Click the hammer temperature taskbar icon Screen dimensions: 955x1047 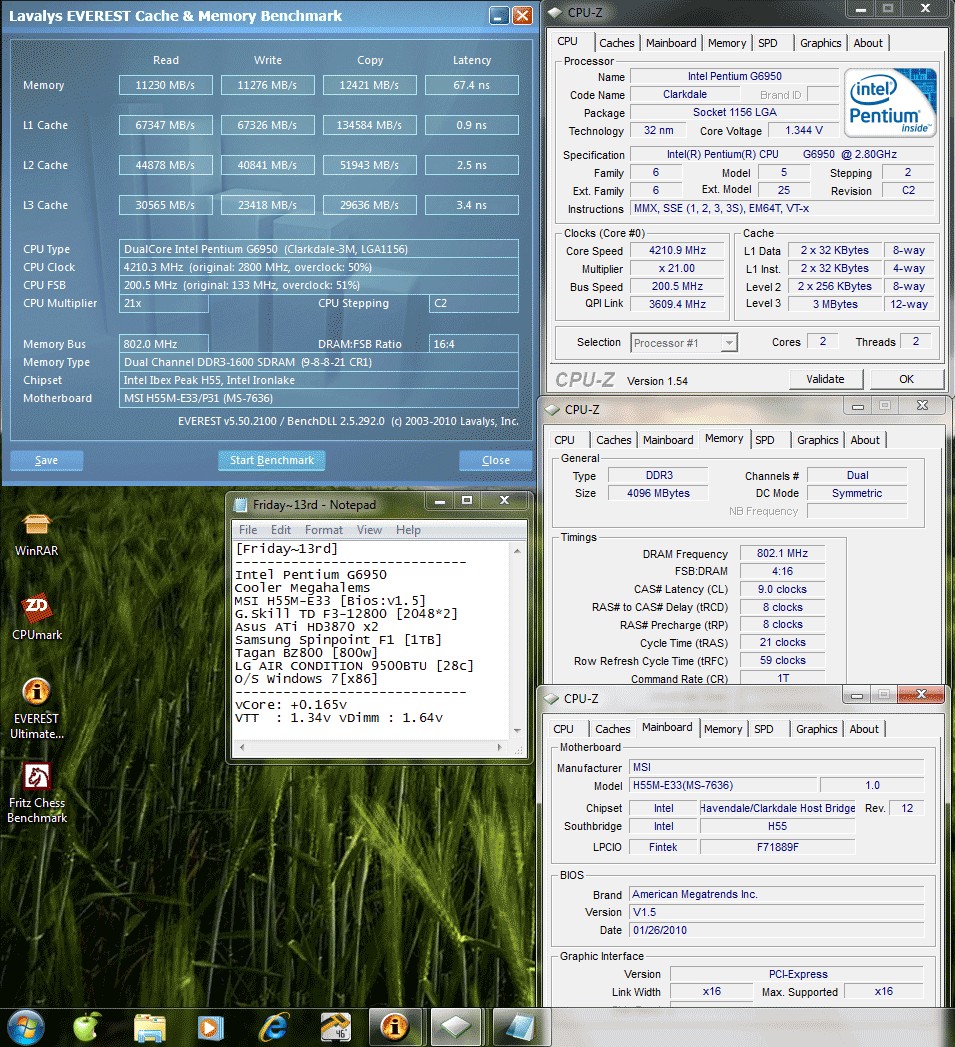pos(335,1028)
